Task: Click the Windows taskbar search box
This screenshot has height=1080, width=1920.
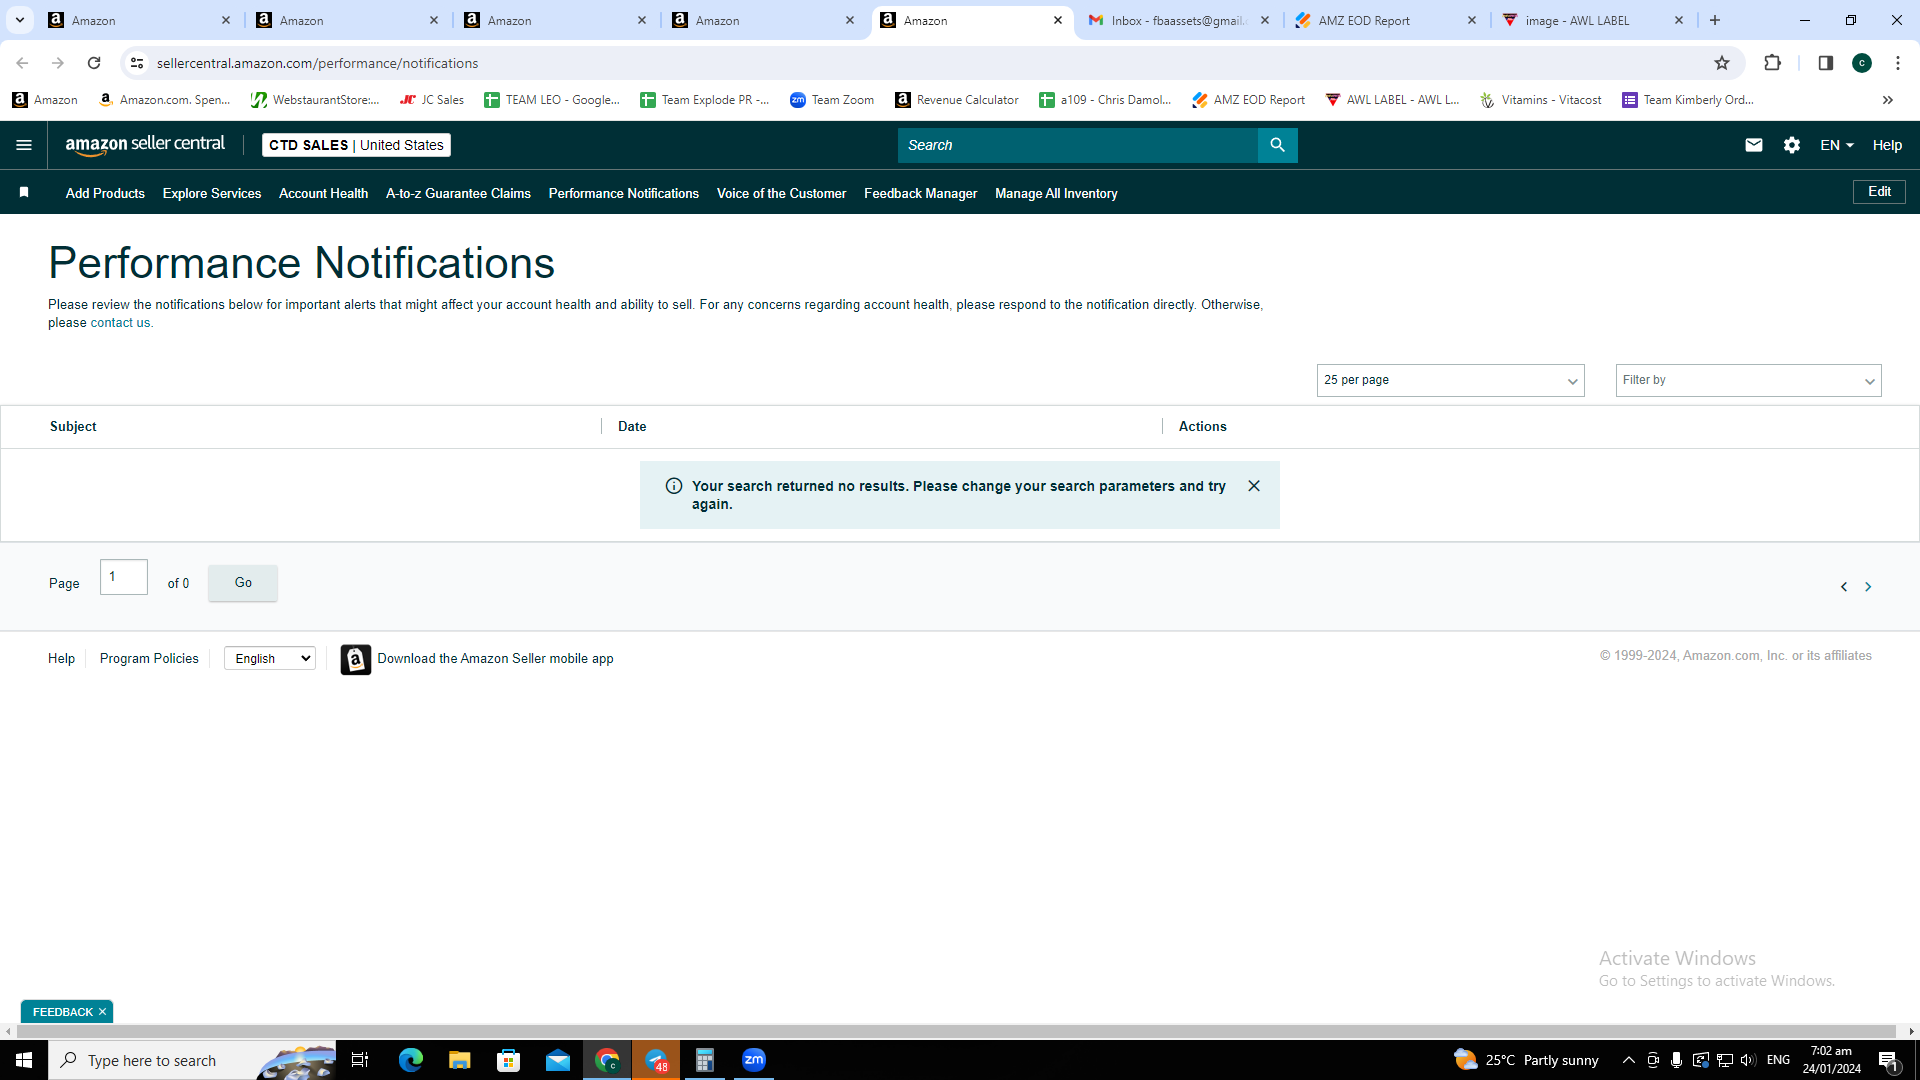Action: [x=192, y=1060]
